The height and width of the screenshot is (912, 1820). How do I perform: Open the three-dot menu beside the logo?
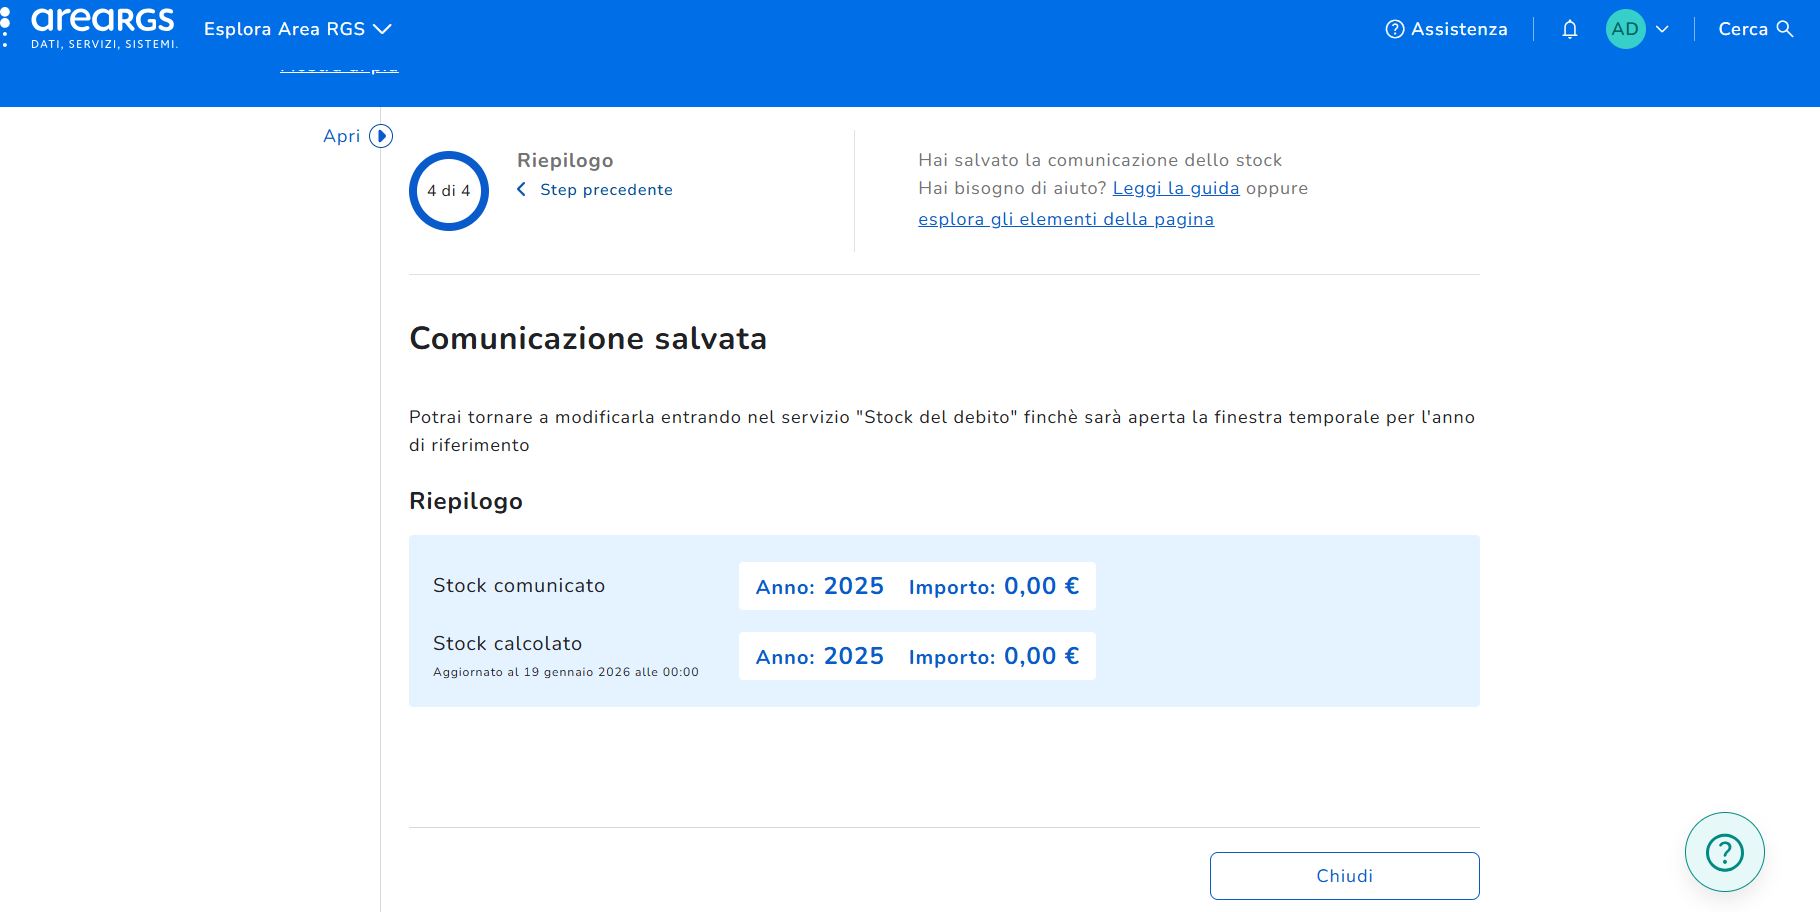pos(6,27)
